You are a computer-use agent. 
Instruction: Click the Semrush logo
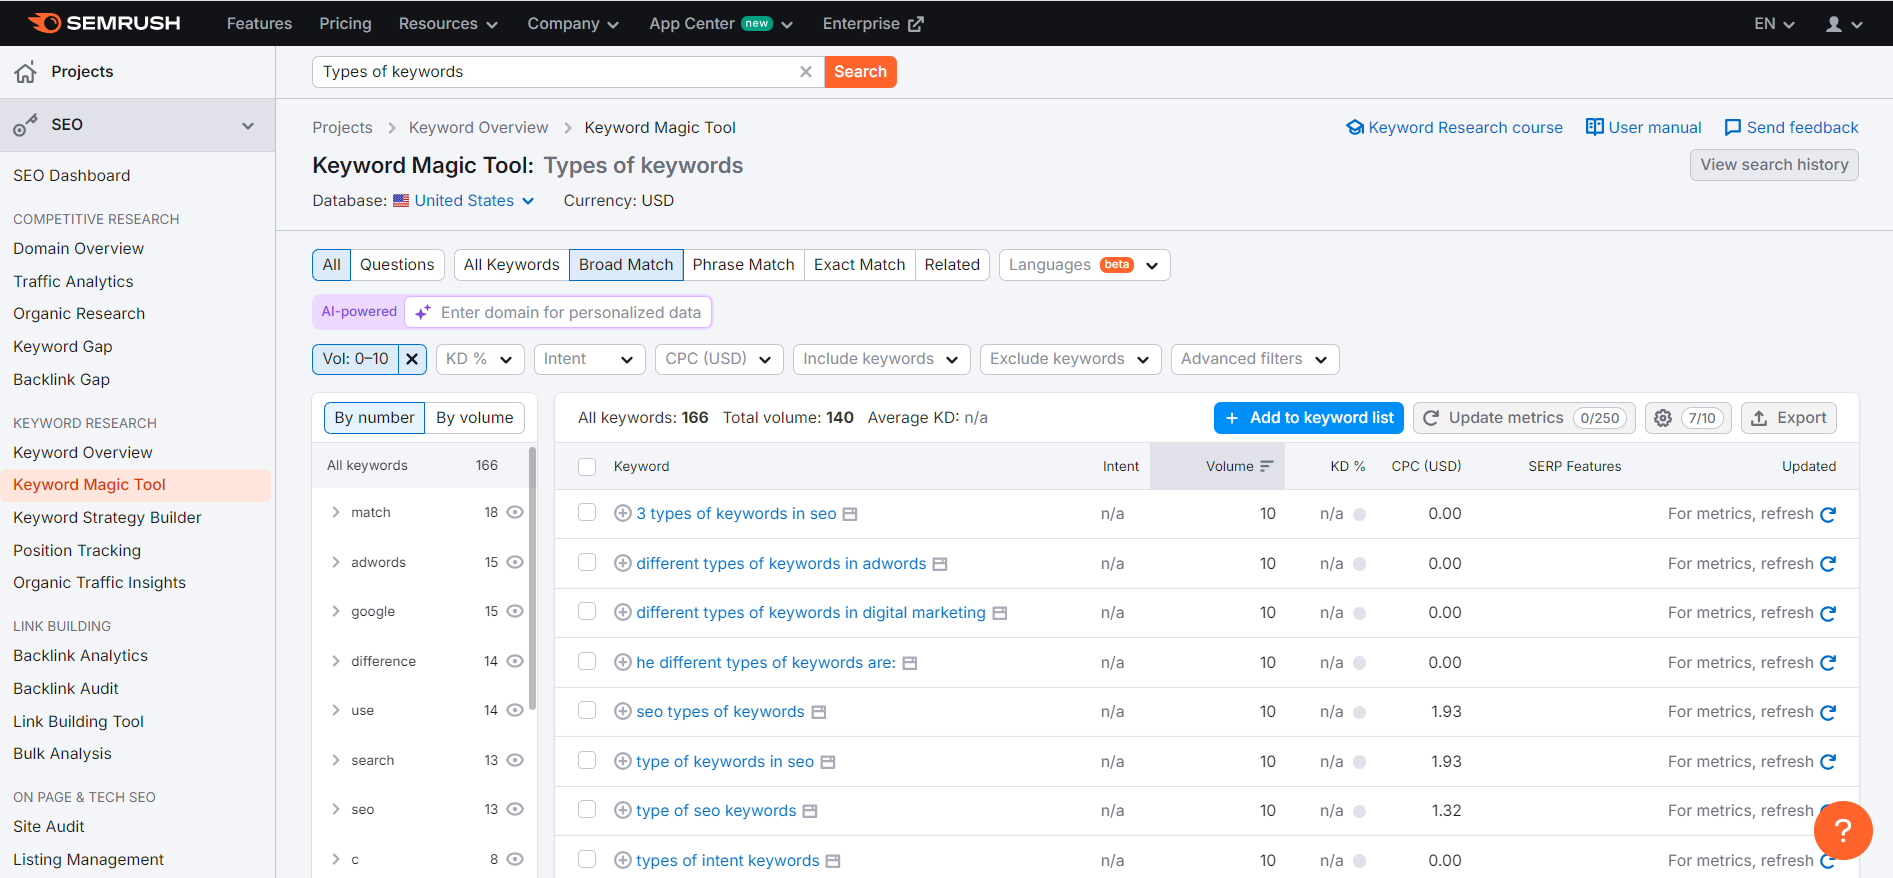[104, 23]
